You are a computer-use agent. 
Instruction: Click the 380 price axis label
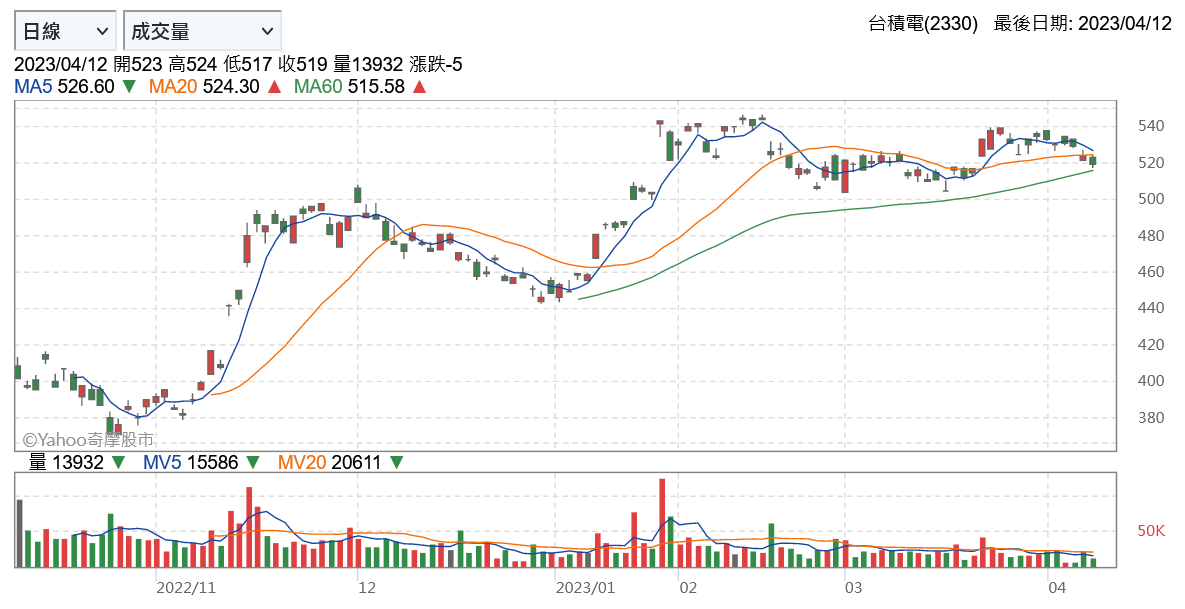(x=1150, y=417)
